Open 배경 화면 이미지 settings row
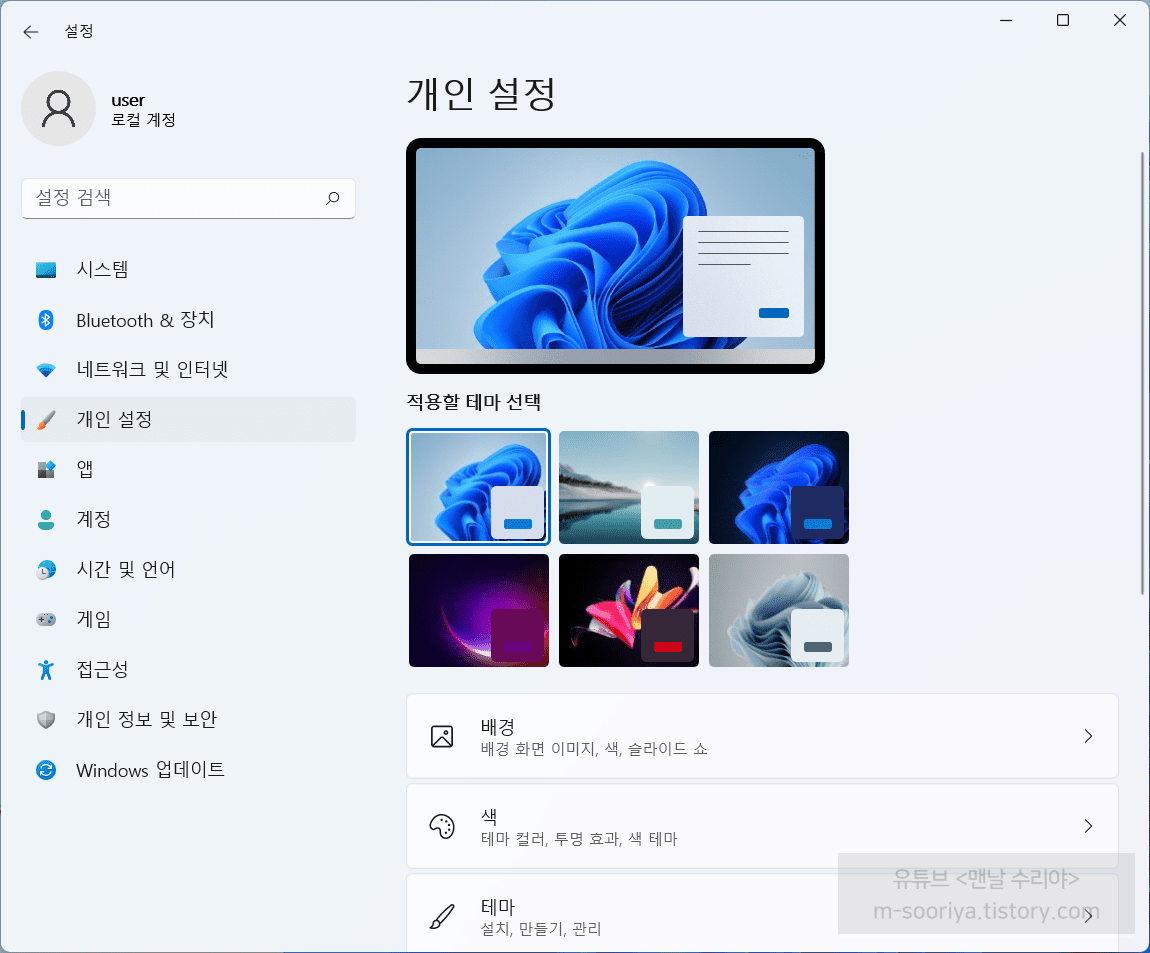Image resolution: width=1150 pixels, height=953 pixels. coord(762,737)
